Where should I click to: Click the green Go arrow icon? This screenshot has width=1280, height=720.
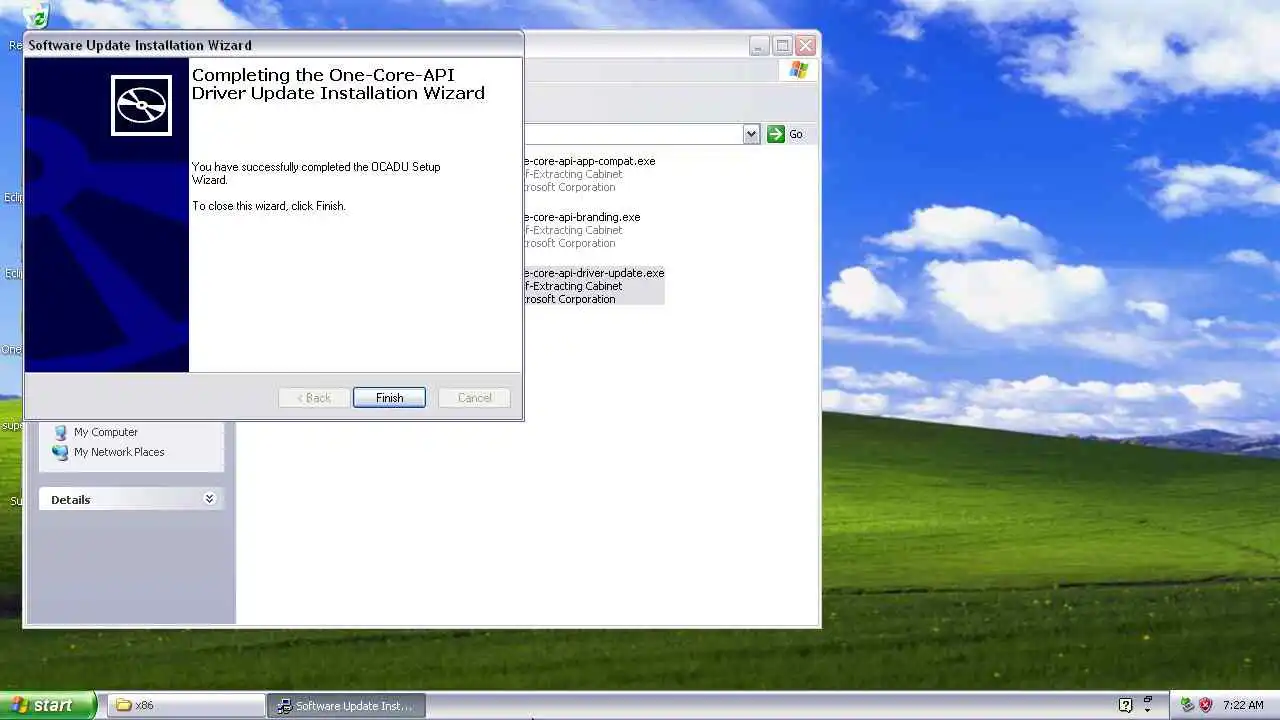[776, 134]
